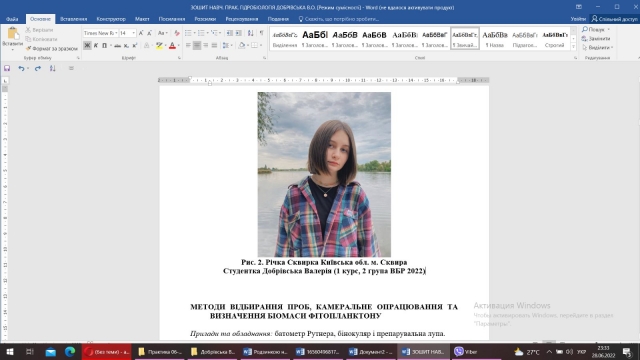This screenshot has width=640, height=360.
Task: Open the font dialog launcher
Action: click(179, 58)
